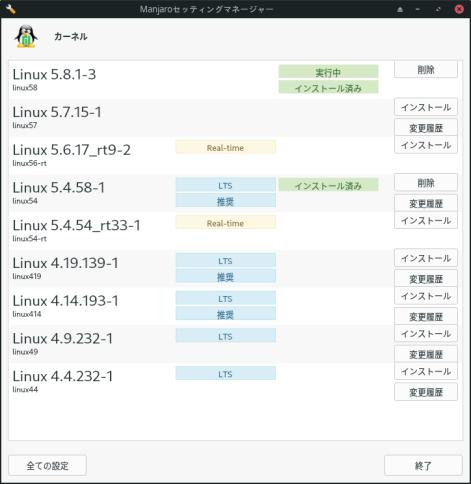Click package name linux49
This screenshot has width=471, height=484.
tap(25, 352)
